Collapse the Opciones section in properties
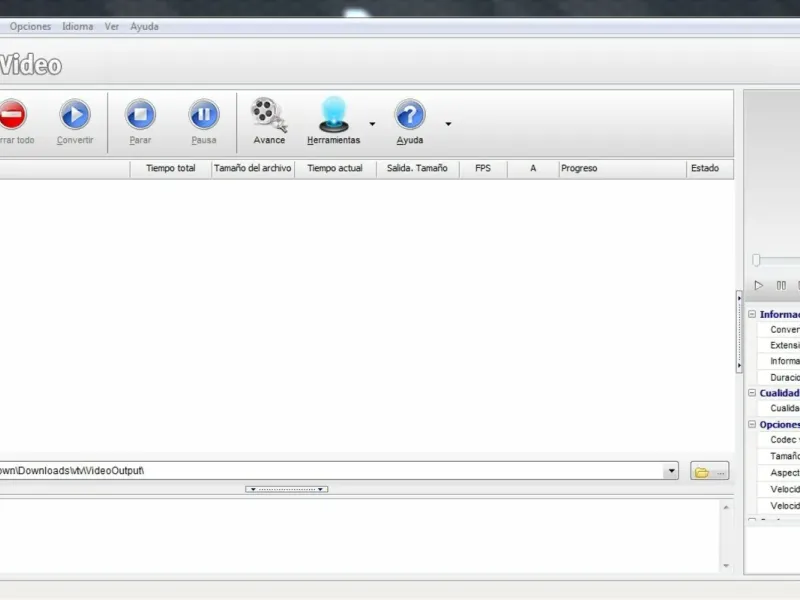This screenshot has height=600, width=800. [x=752, y=424]
